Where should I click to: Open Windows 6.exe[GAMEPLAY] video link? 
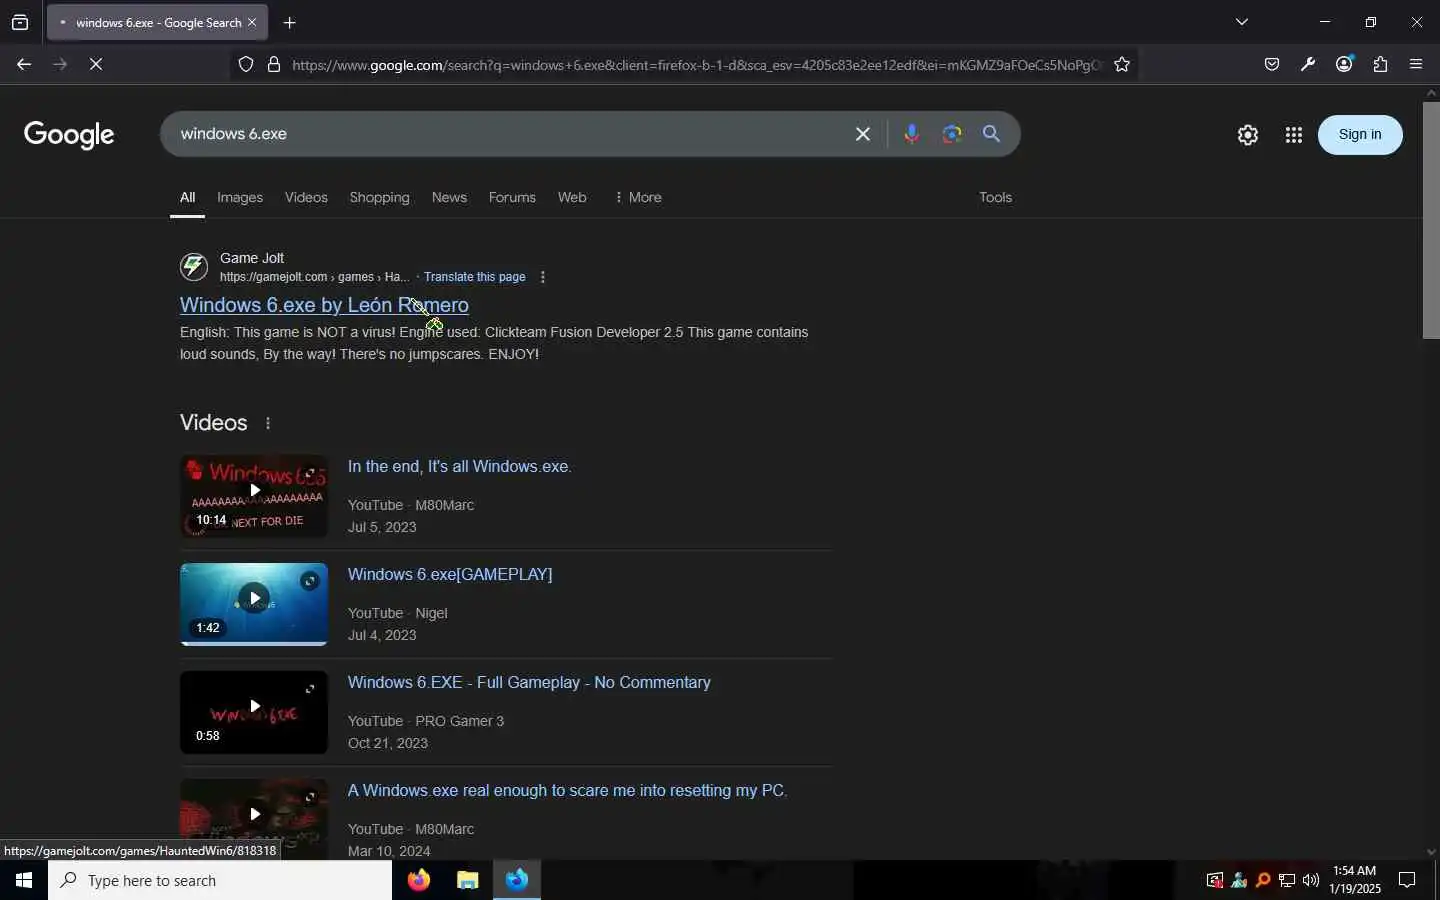tap(450, 575)
